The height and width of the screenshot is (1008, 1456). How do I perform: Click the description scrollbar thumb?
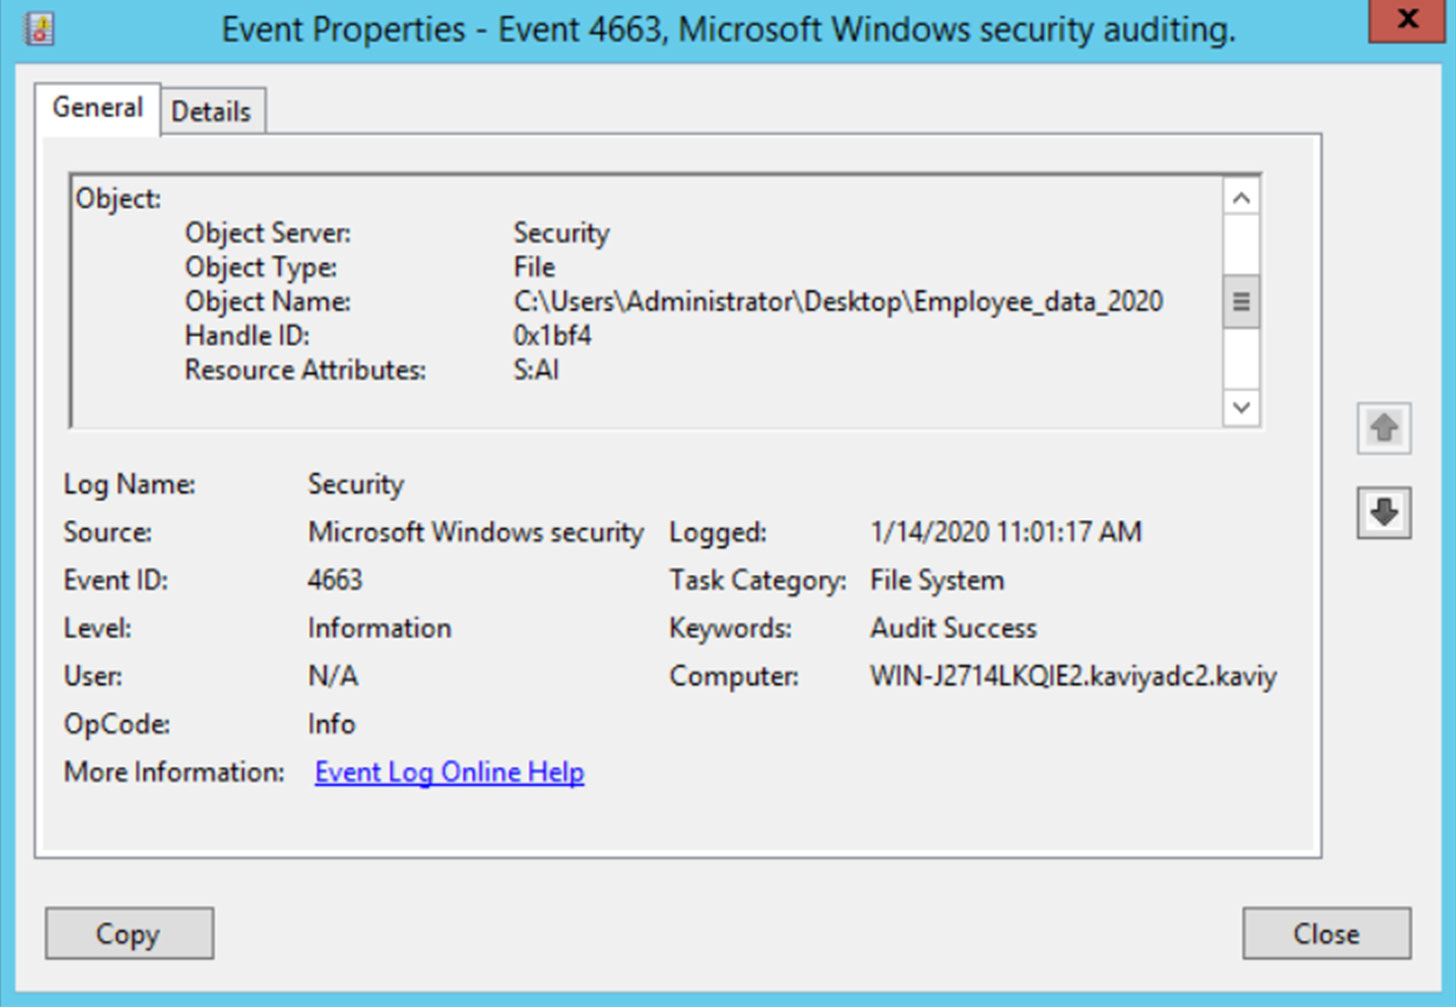tap(1241, 301)
